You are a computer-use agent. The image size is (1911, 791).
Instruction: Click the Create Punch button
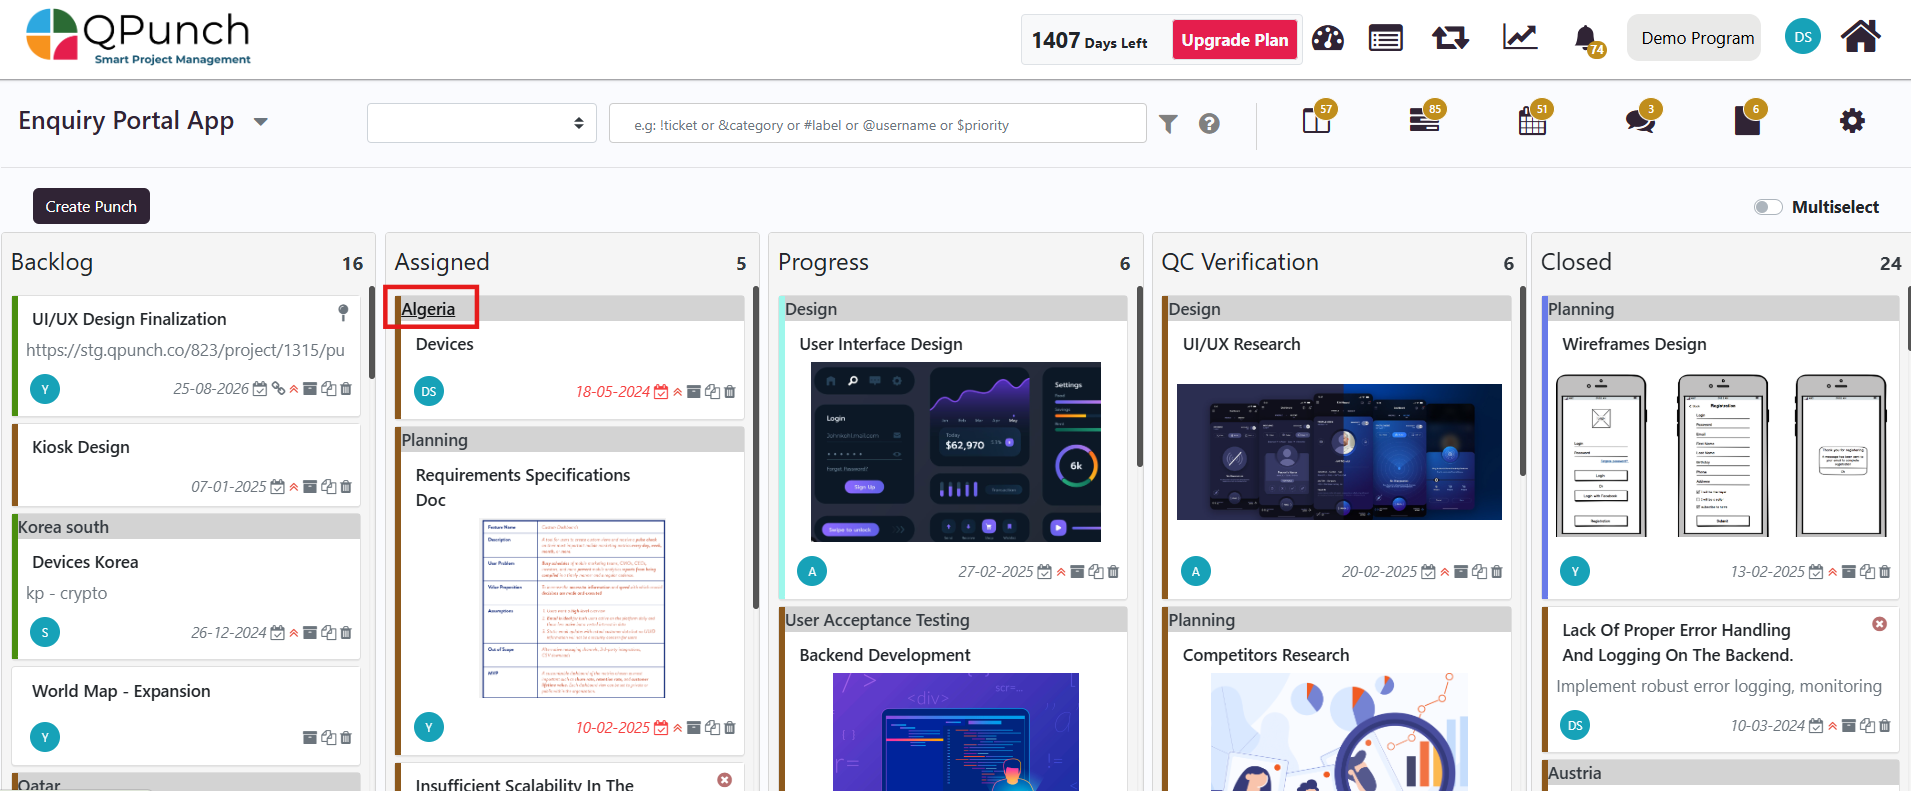91,206
